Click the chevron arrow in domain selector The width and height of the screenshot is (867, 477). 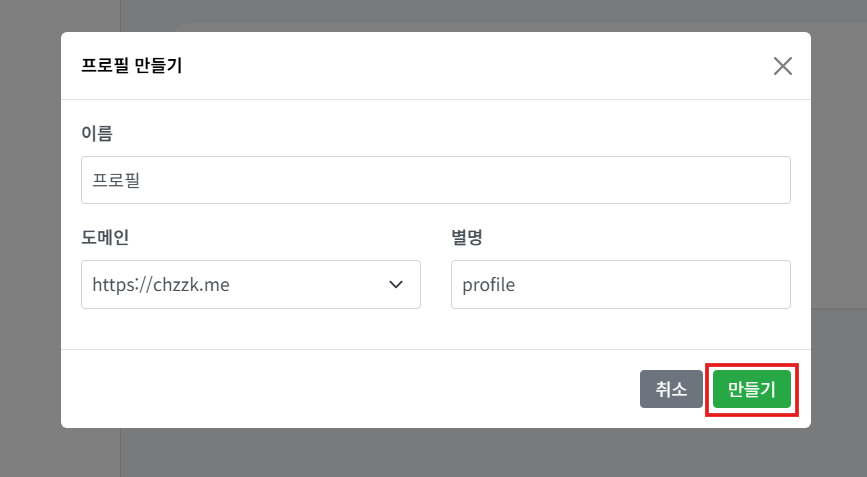coord(396,285)
